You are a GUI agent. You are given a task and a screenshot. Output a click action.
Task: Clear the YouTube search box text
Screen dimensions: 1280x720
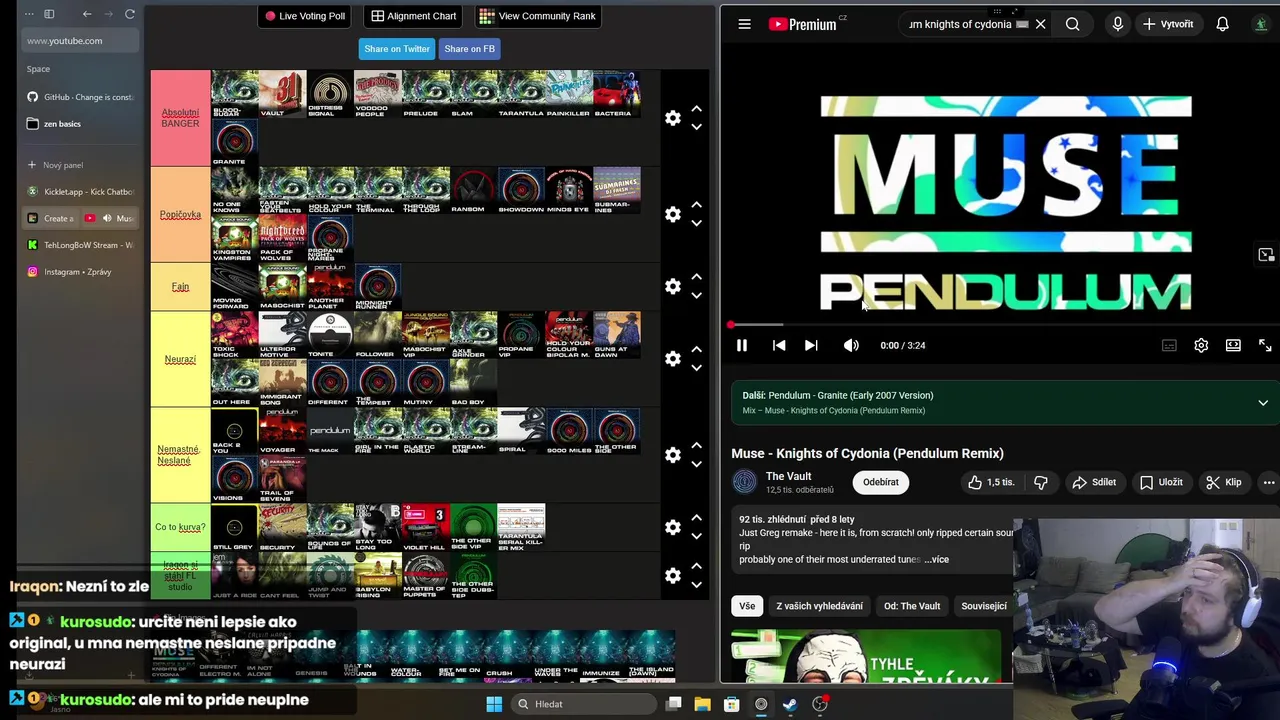1040,24
